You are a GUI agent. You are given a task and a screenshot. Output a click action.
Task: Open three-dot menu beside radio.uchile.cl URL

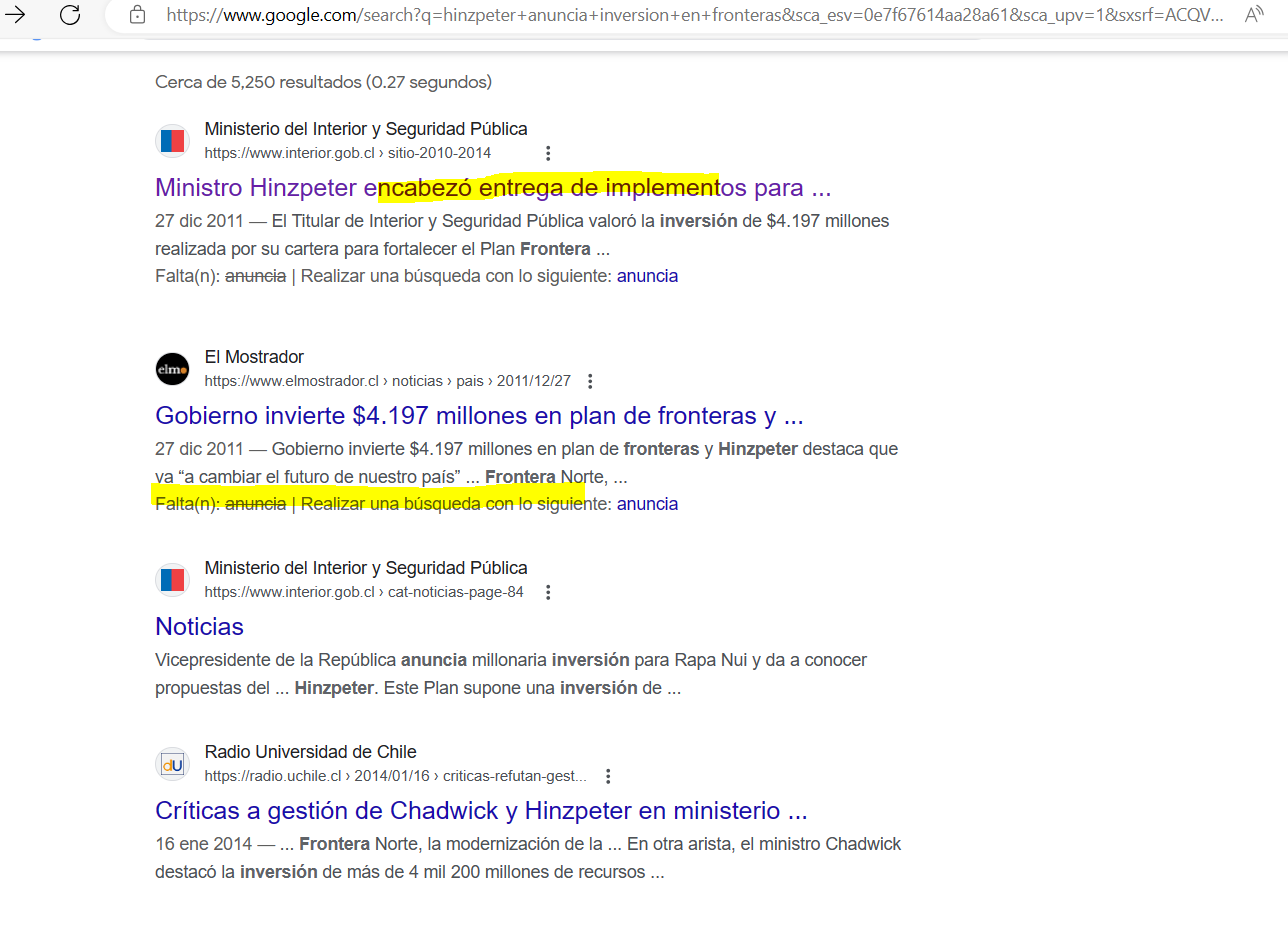tap(608, 776)
